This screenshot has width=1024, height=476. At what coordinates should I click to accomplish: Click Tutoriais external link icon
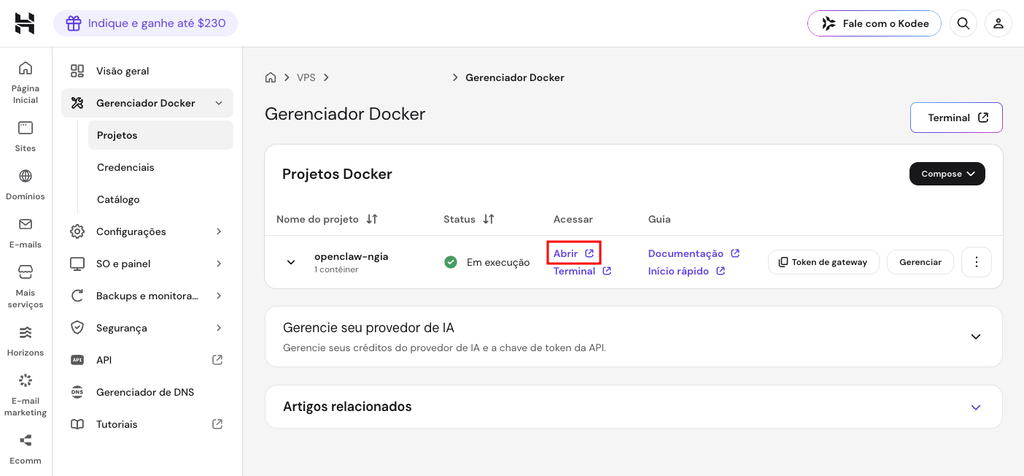[217, 424]
